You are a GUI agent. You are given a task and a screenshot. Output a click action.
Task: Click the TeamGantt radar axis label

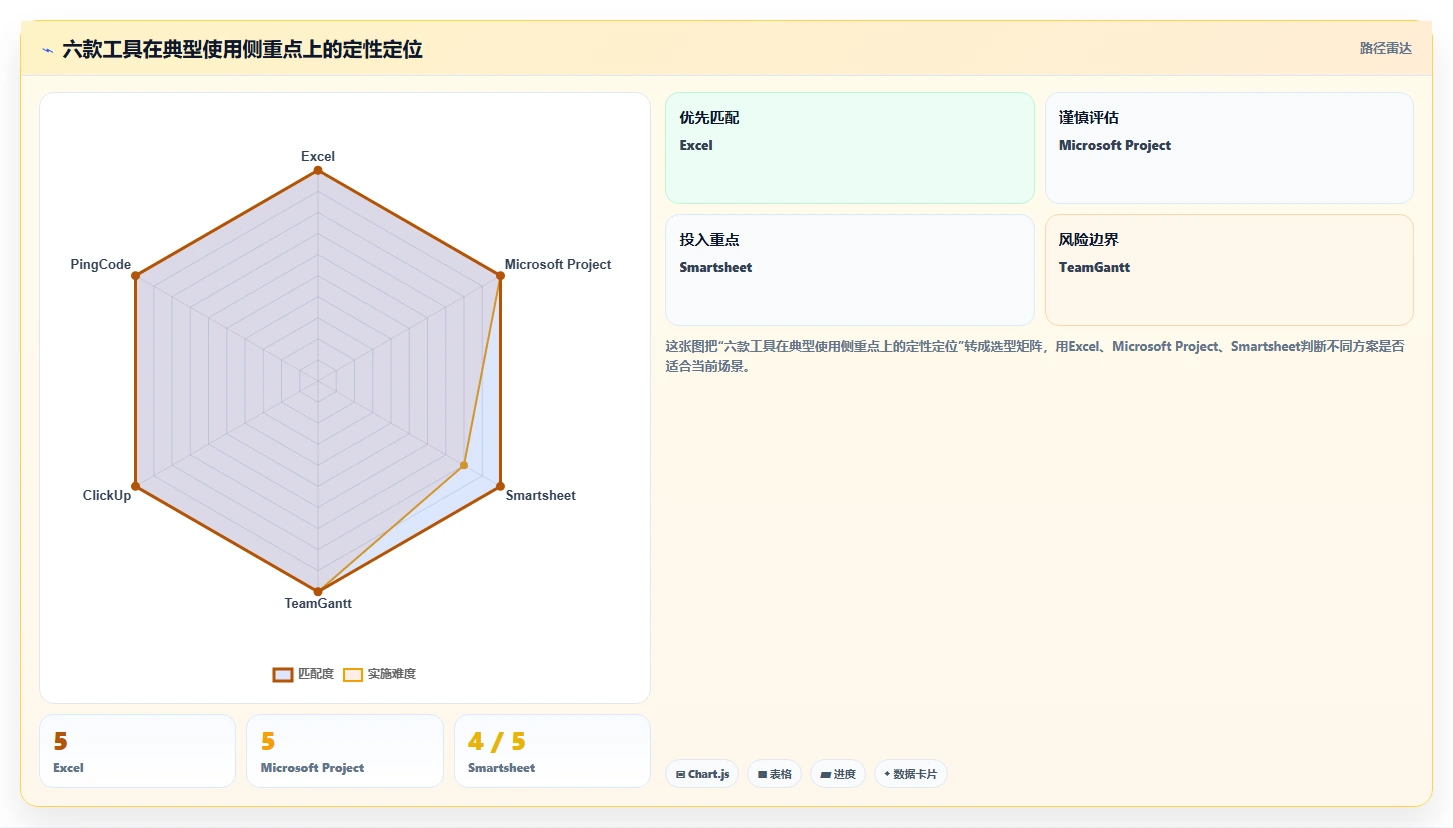click(x=318, y=603)
